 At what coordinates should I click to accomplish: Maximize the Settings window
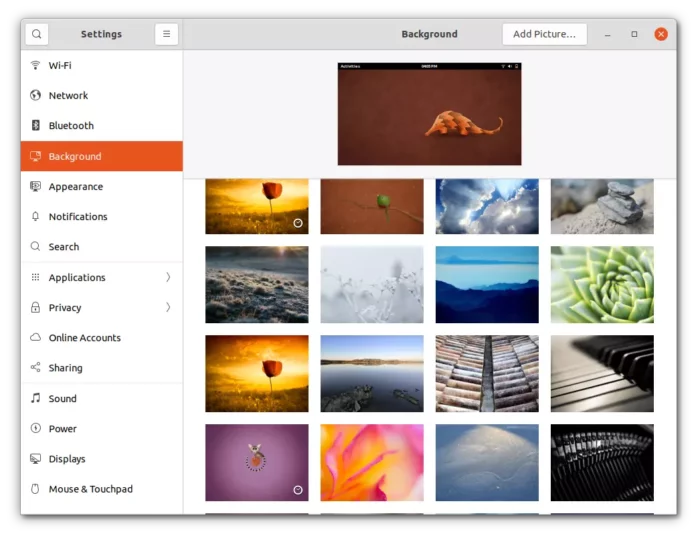[x=634, y=34]
